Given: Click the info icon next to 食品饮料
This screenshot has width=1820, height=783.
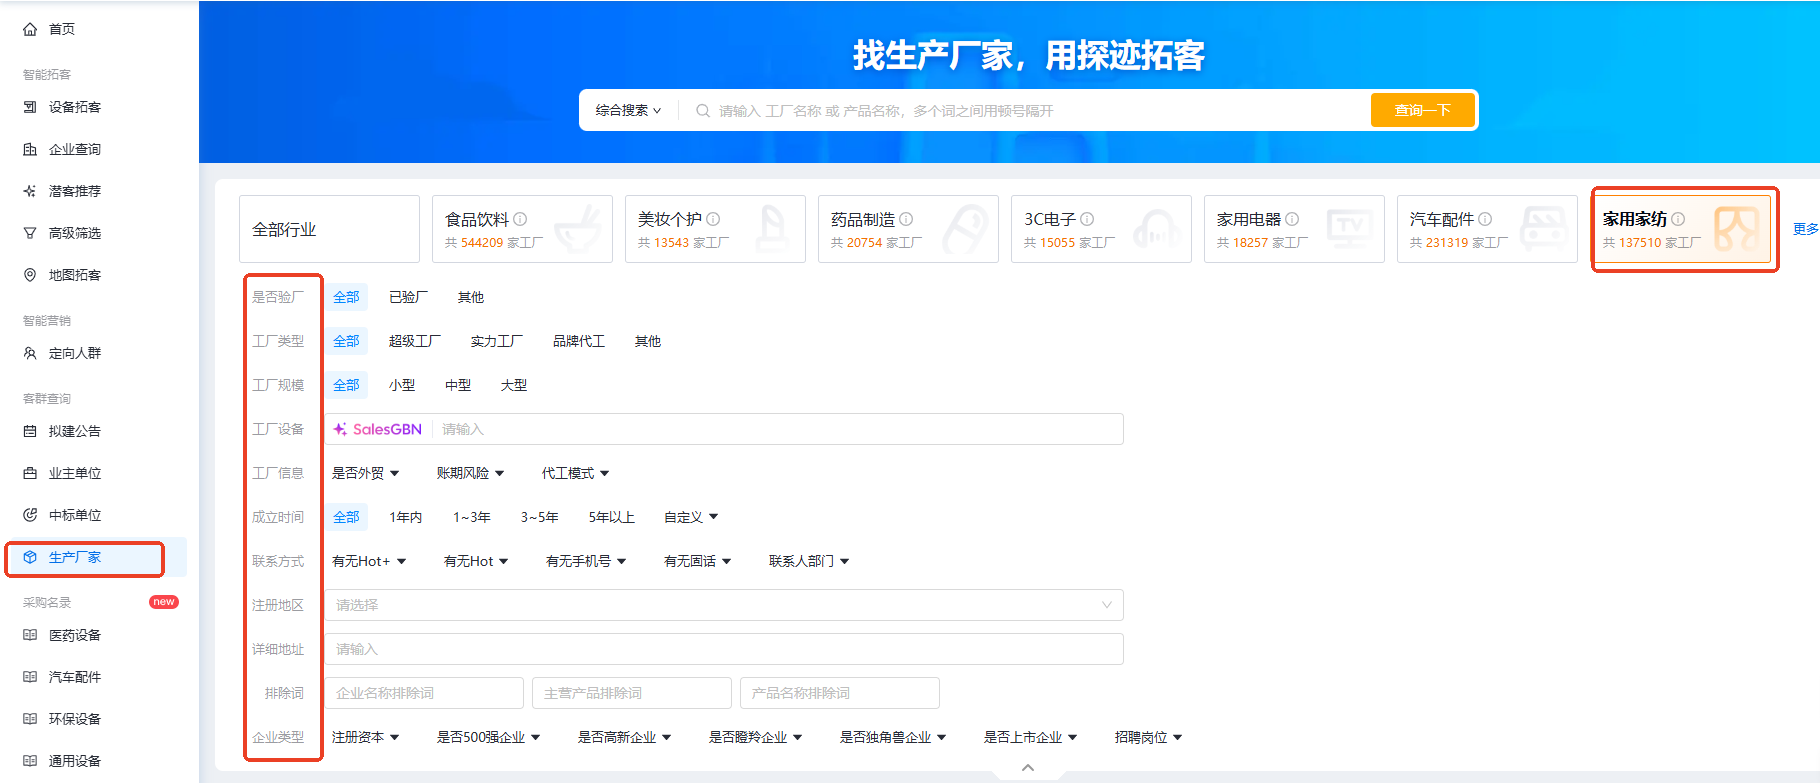Looking at the screenshot, I should [x=520, y=219].
